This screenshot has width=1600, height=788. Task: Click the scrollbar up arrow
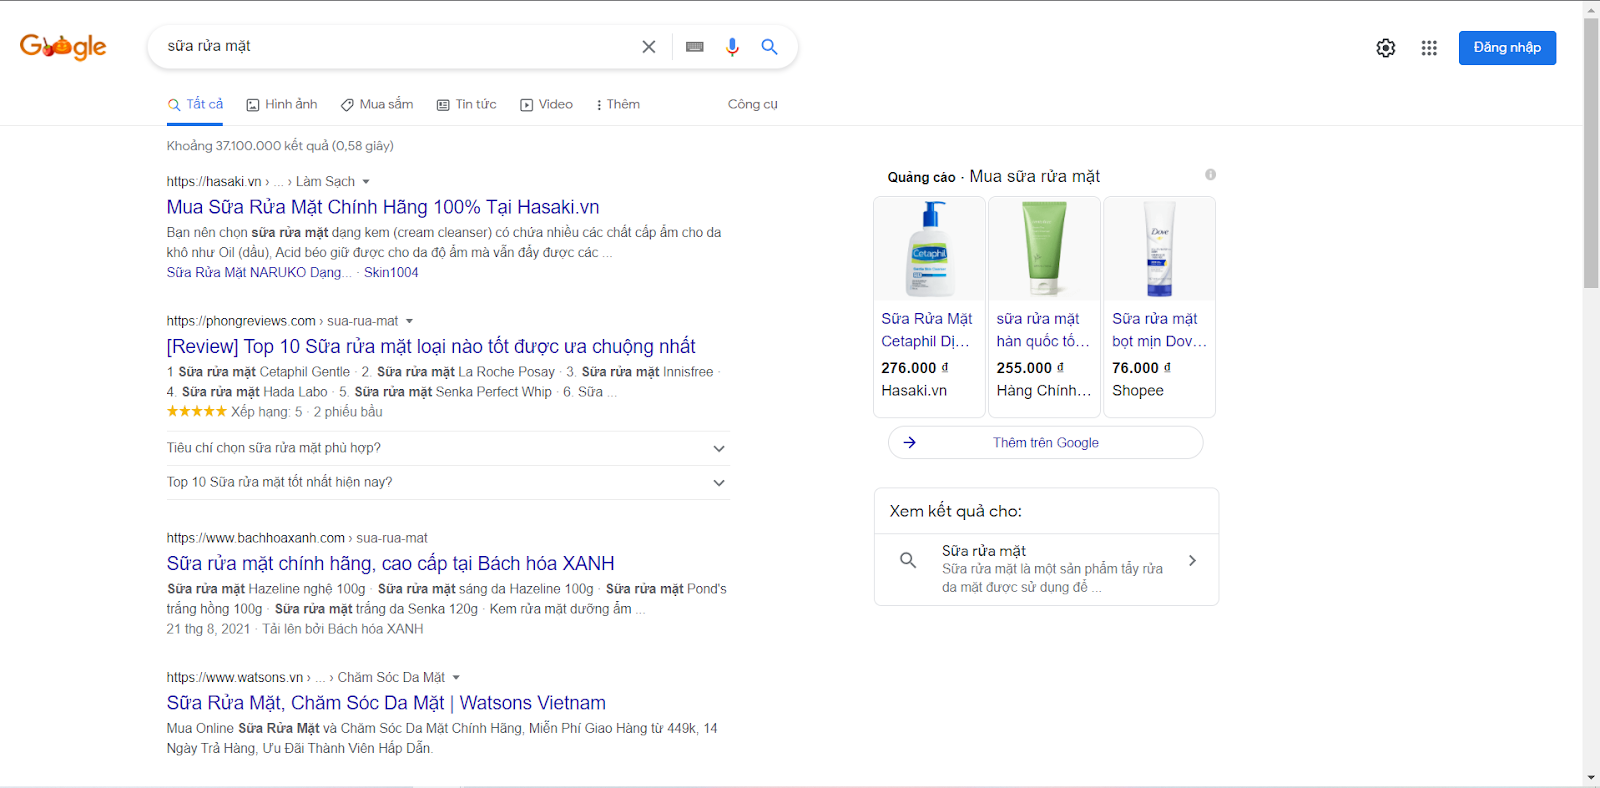pyautogui.click(x=1591, y=9)
